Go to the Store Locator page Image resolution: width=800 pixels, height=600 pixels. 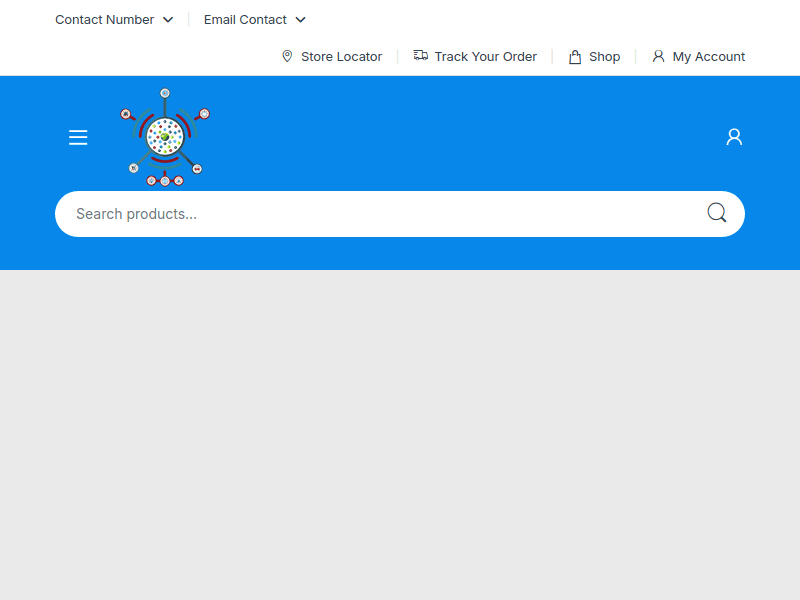[341, 57]
